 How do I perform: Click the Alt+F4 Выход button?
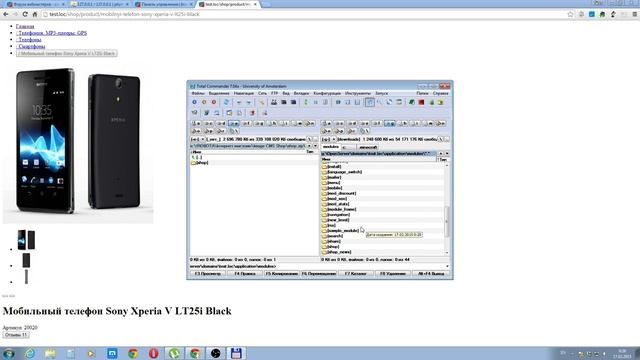(x=431, y=273)
